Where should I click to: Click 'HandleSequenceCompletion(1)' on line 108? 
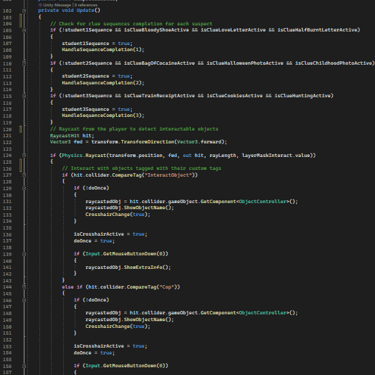(102, 50)
